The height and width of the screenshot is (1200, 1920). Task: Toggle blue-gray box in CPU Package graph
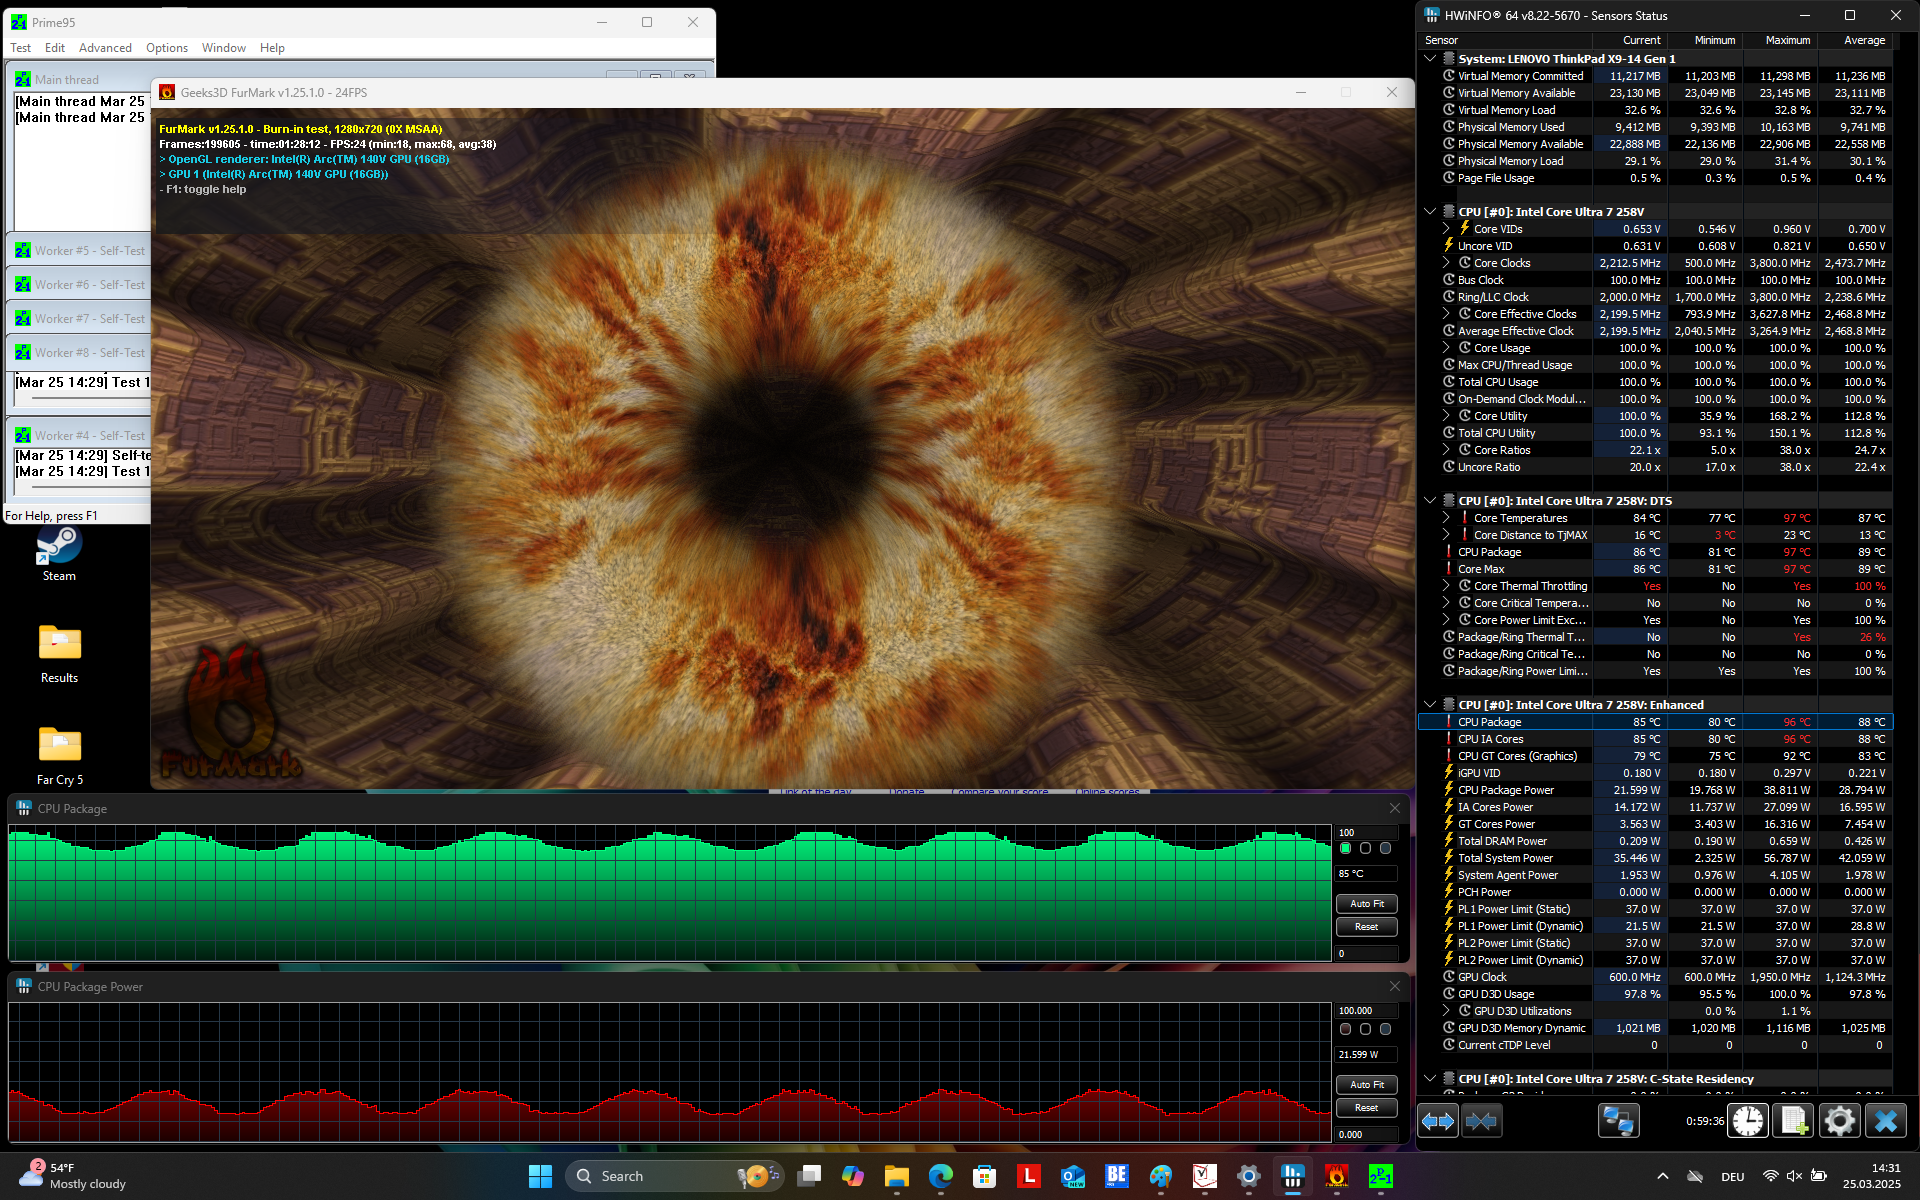tap(1386, 848)
